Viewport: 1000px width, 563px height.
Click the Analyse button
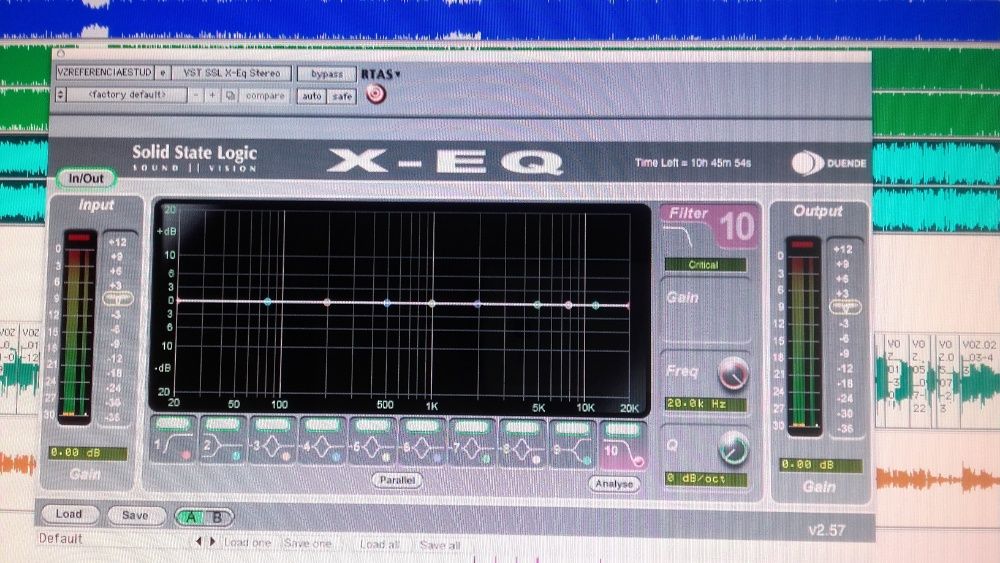(x=614, y=484)
